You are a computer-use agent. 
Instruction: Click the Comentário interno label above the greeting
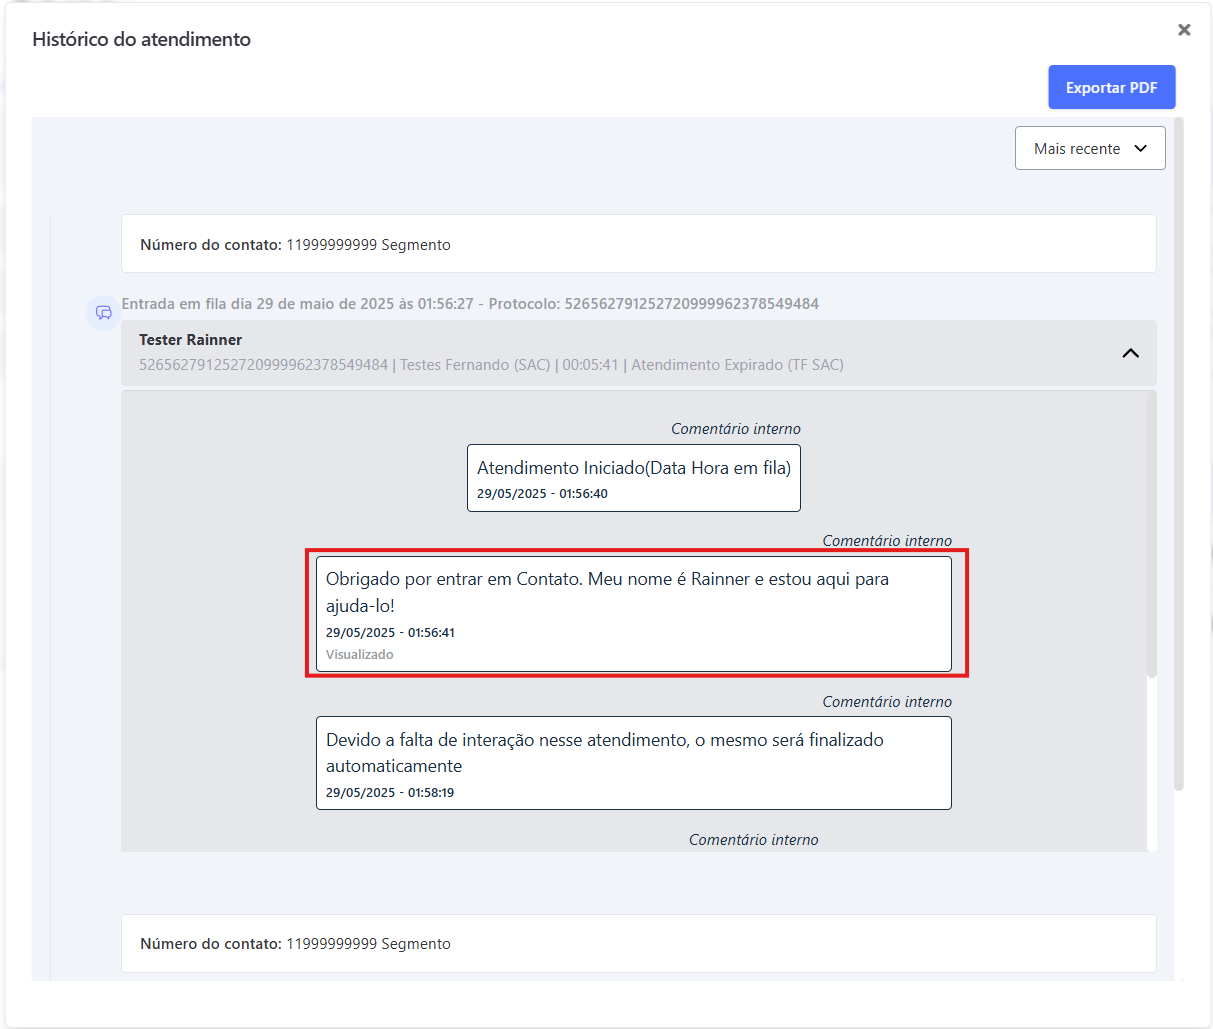coord(886,540)
